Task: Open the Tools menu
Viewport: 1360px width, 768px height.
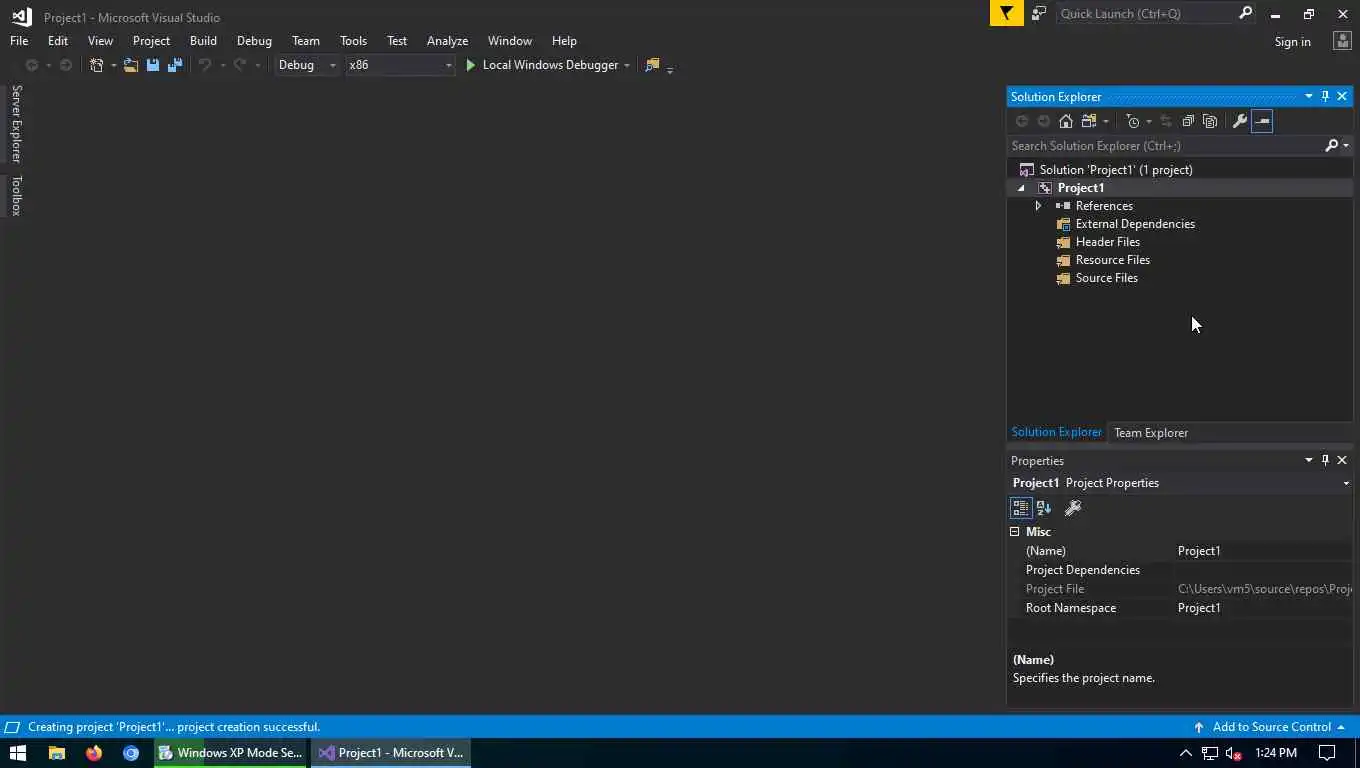Action: tap(353, 41)
